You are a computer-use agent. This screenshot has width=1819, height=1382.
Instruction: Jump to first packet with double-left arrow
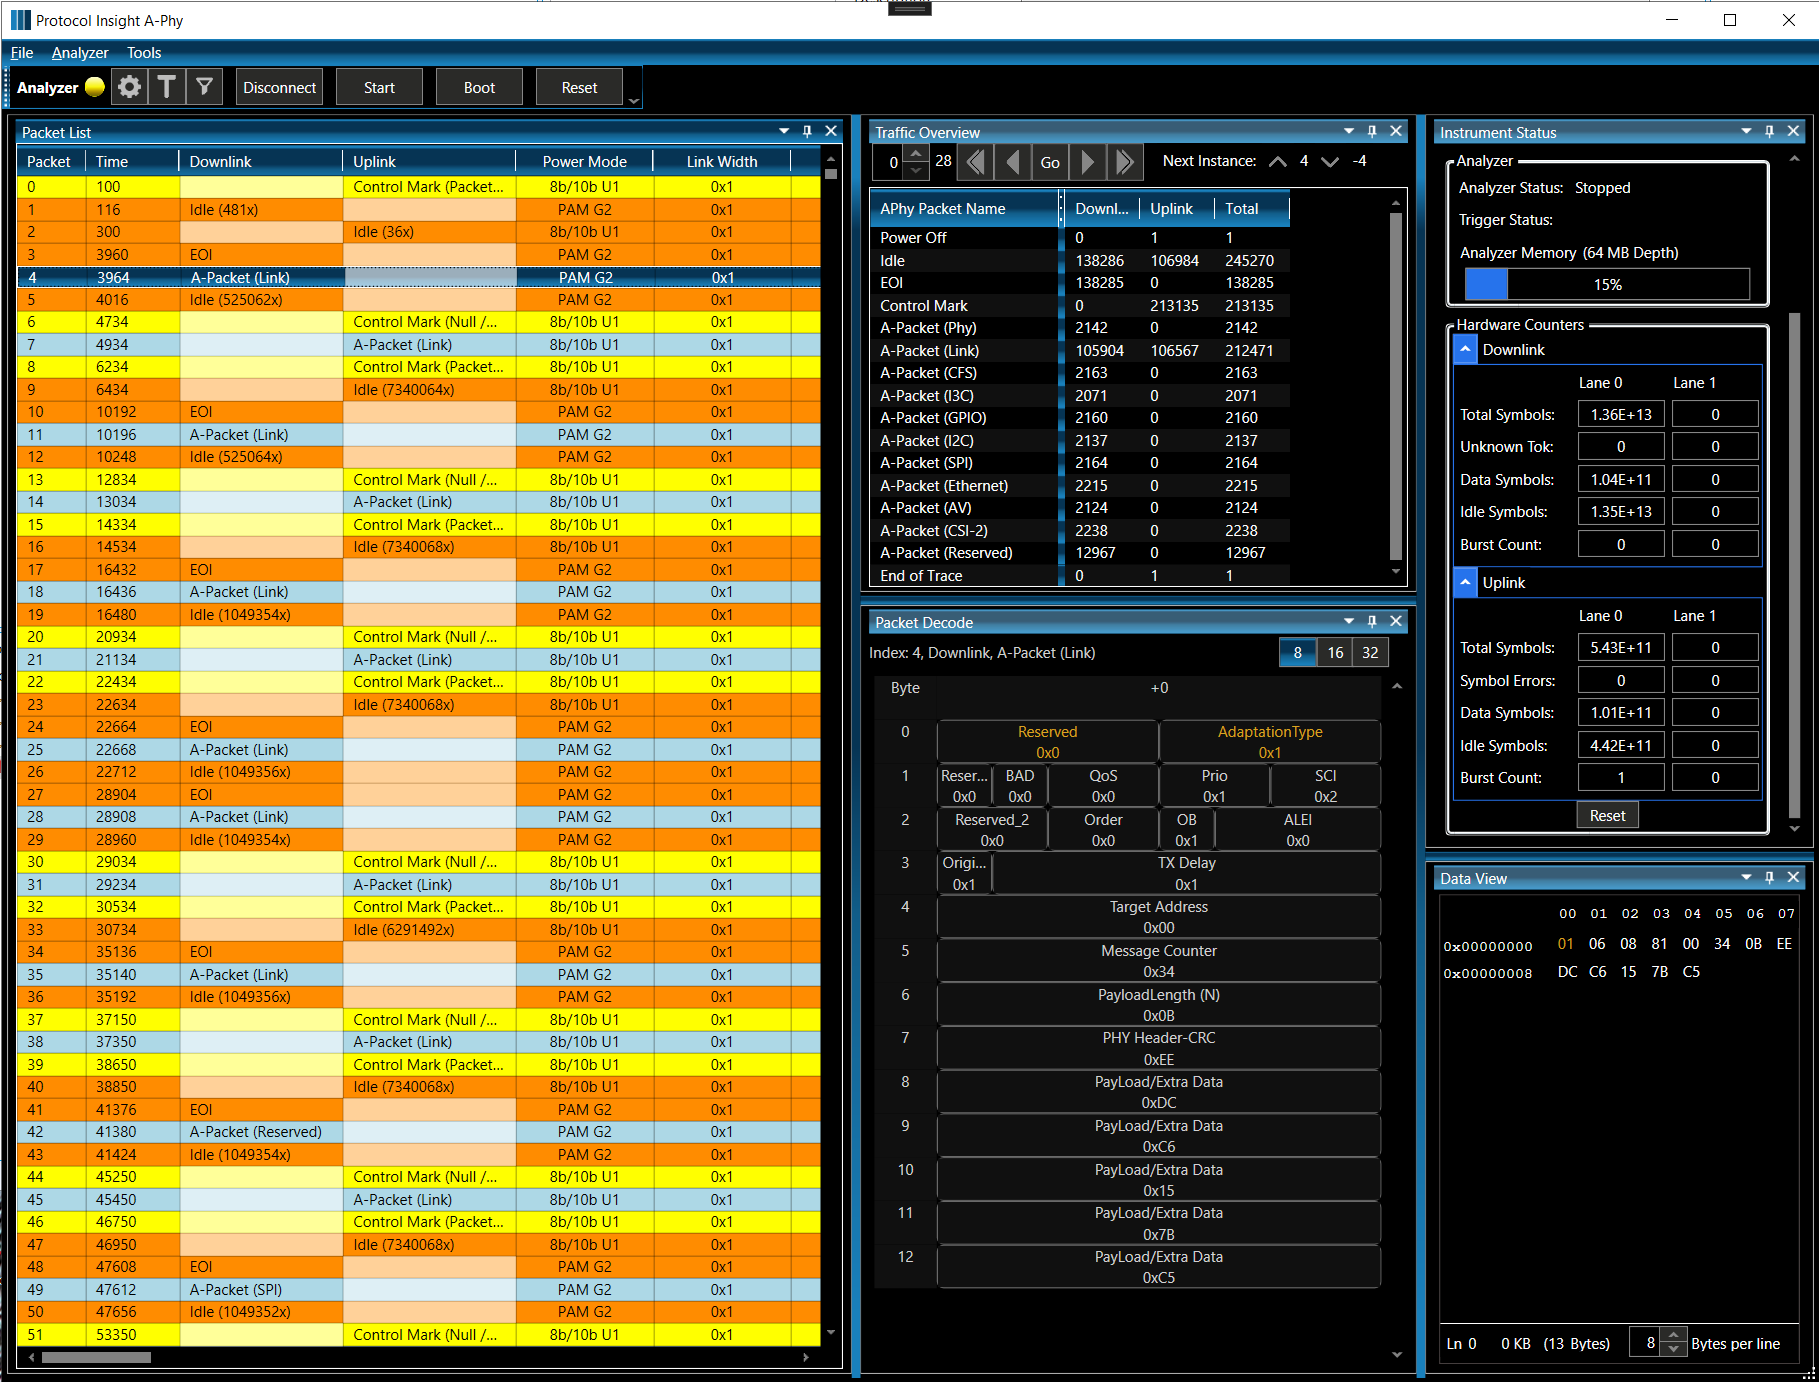[x=975, y=161]
